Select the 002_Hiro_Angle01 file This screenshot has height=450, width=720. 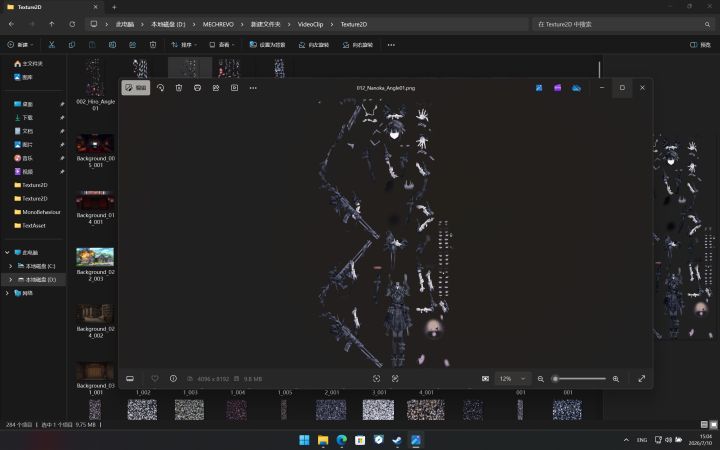(x=95, y=84)
